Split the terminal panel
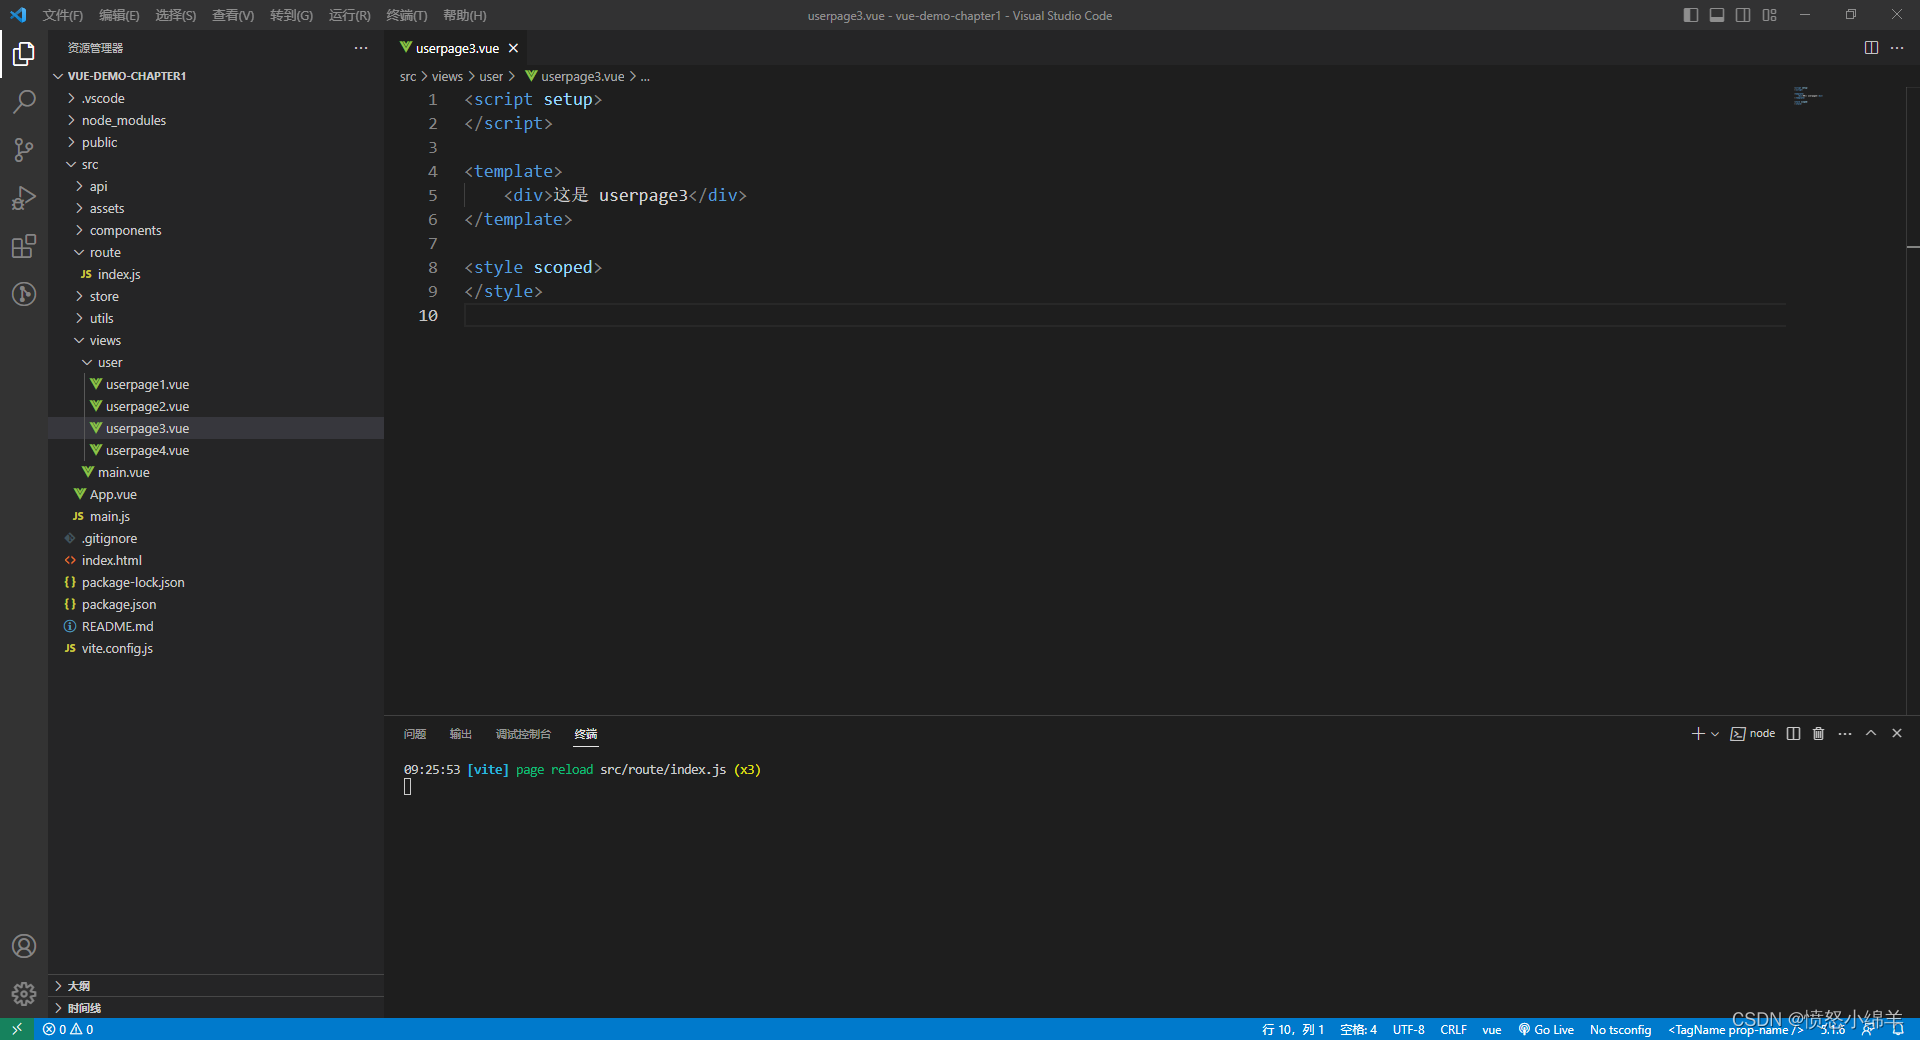 click(x=1793, y=734)
